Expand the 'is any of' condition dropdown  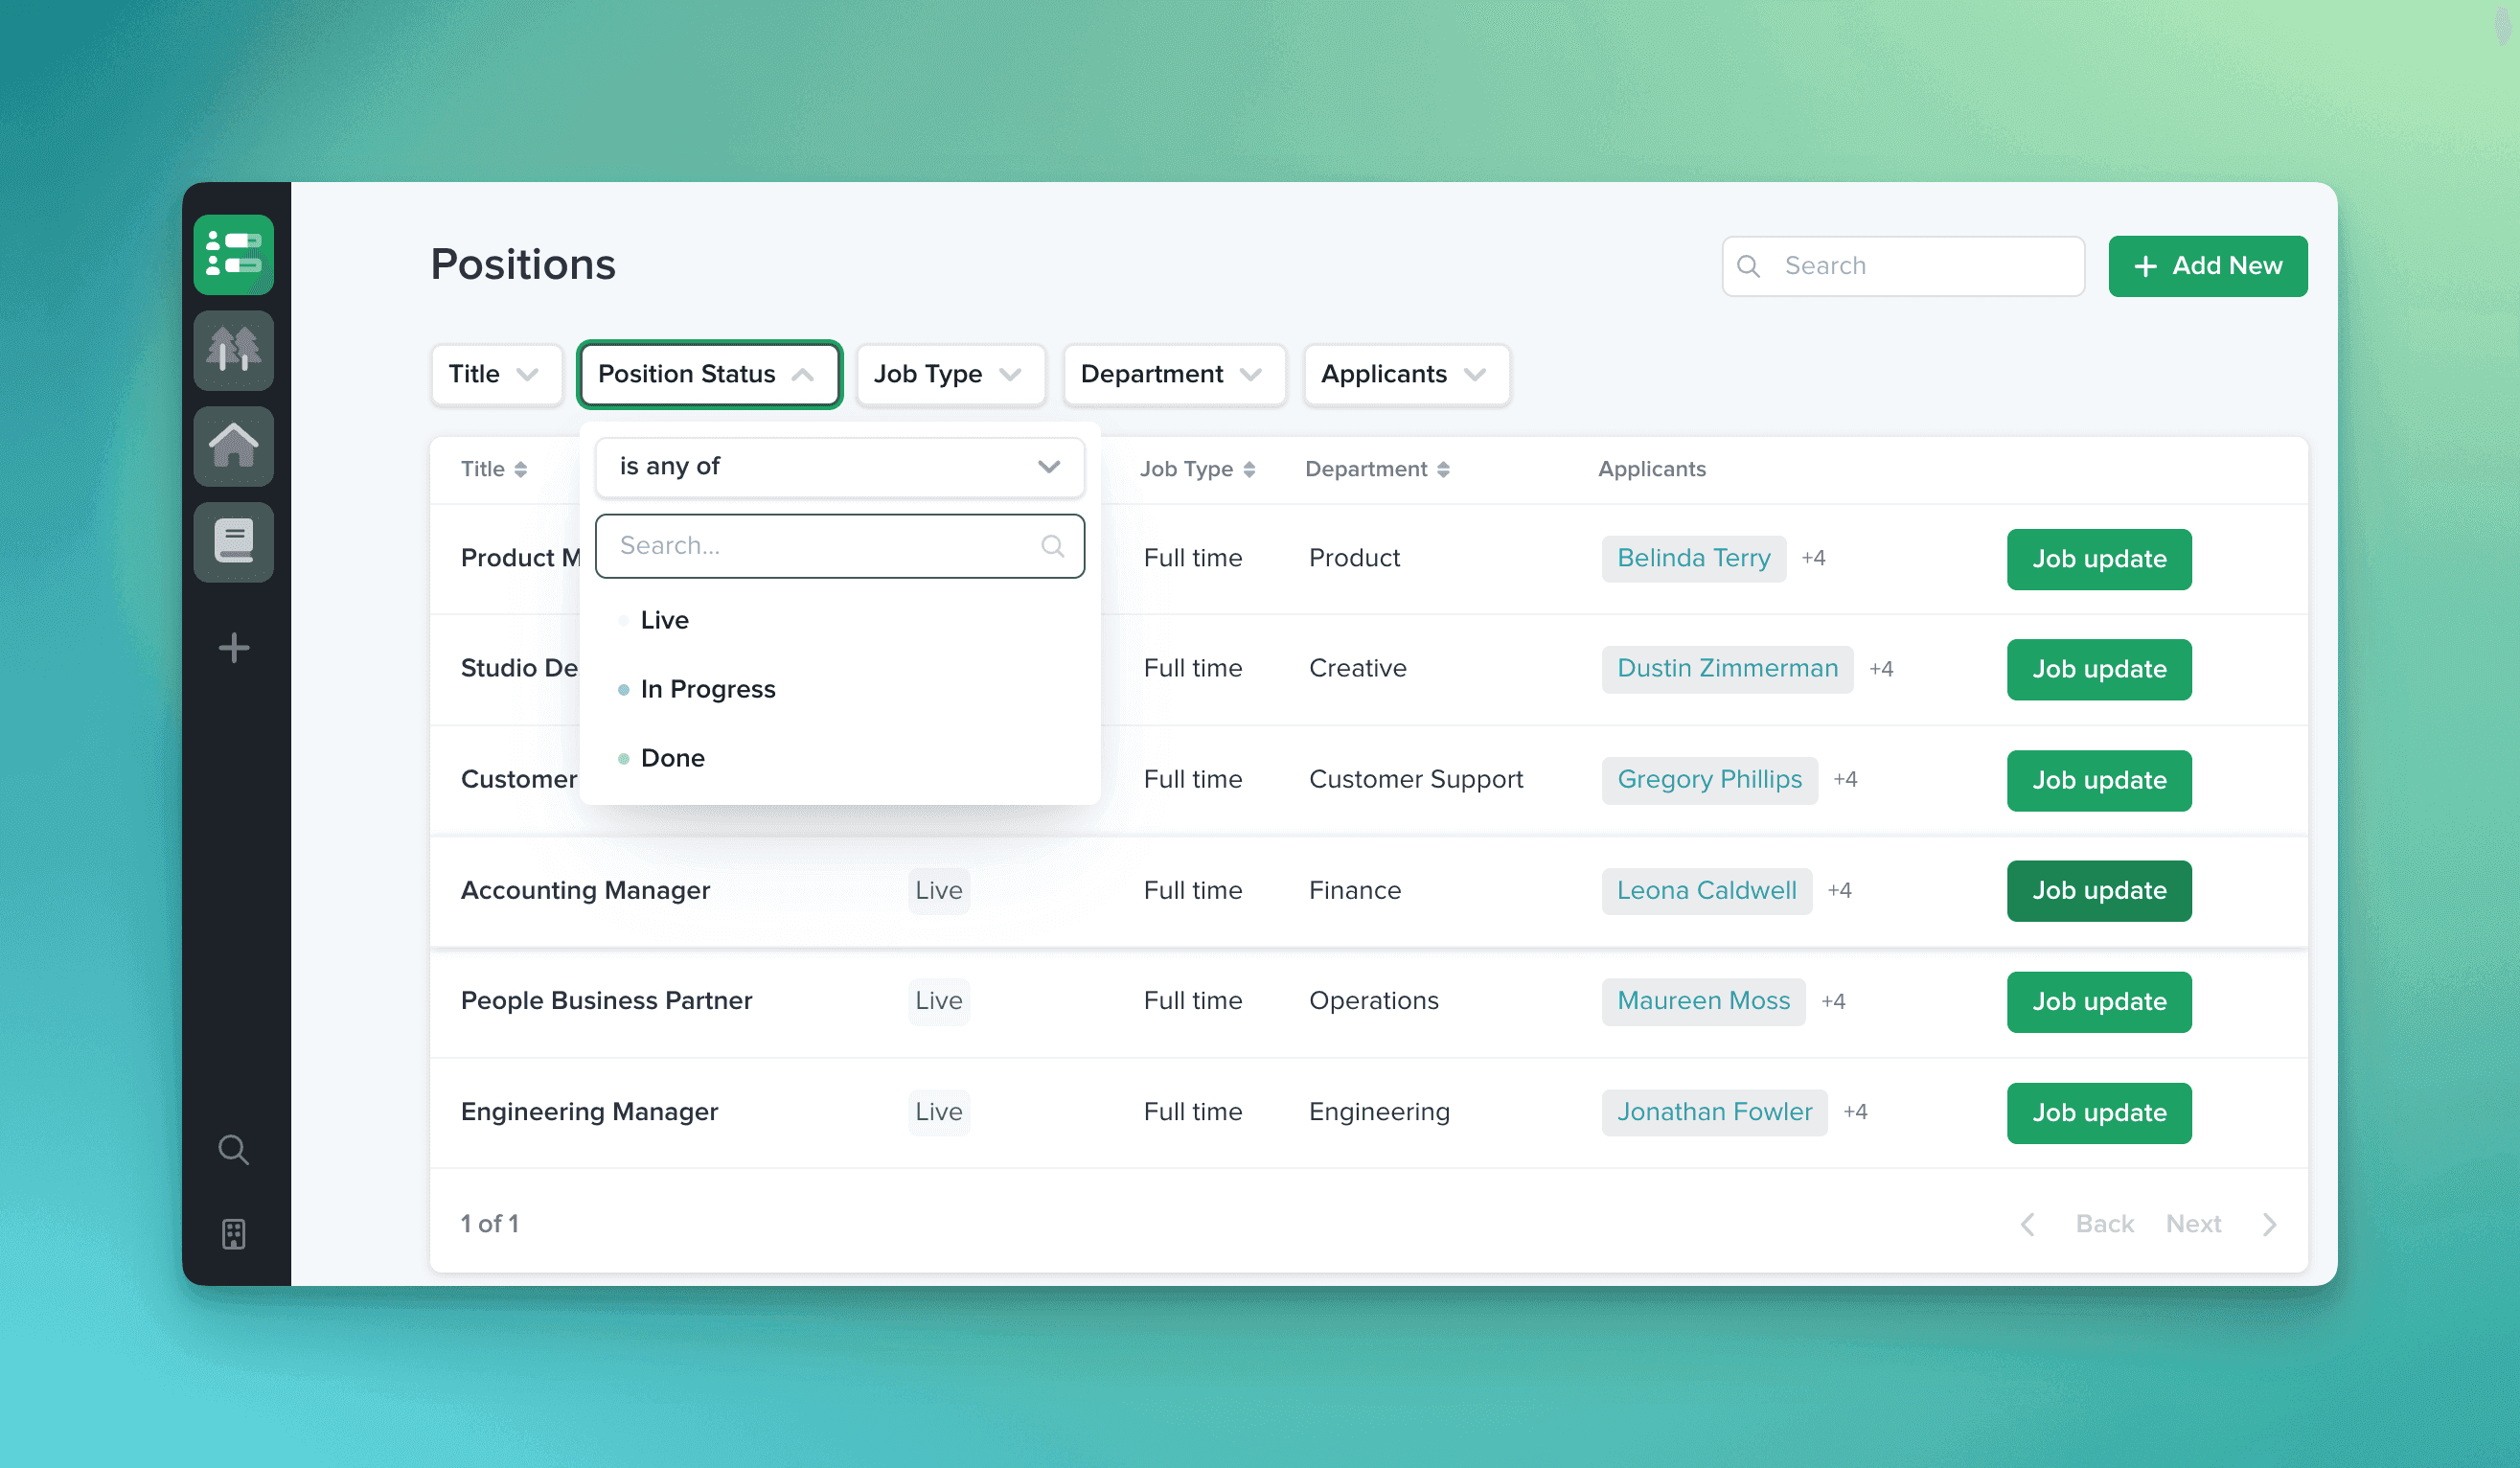839,467
